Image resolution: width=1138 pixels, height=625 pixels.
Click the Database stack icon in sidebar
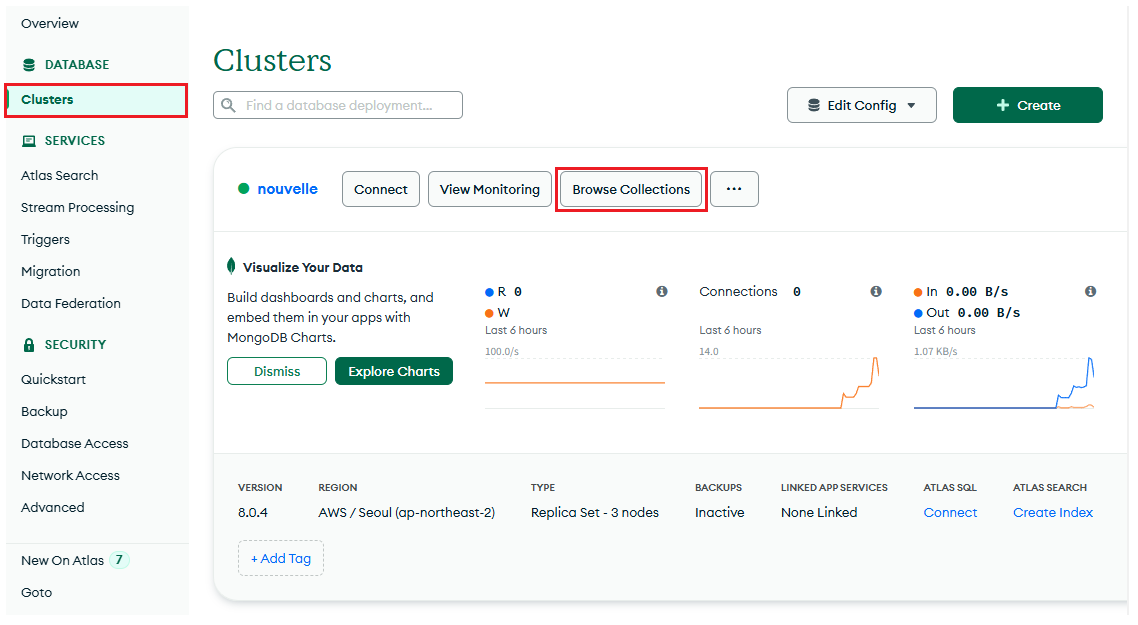pyautogui.click(x=29, y=65)
